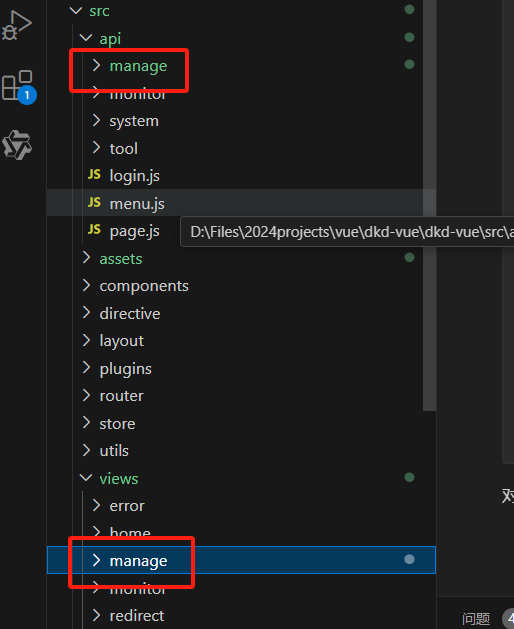Switch to the 问题 panel tab

pos(476,619)
